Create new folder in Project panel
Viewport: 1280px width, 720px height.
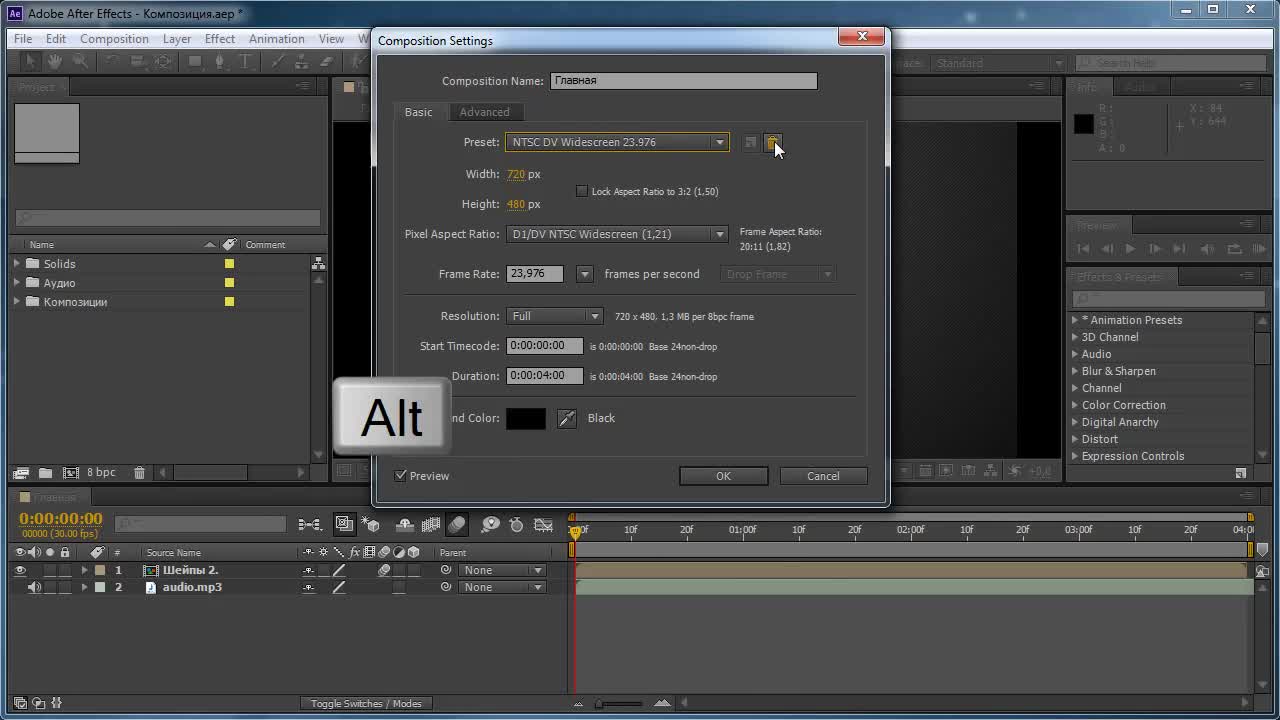tap(45, 472)
